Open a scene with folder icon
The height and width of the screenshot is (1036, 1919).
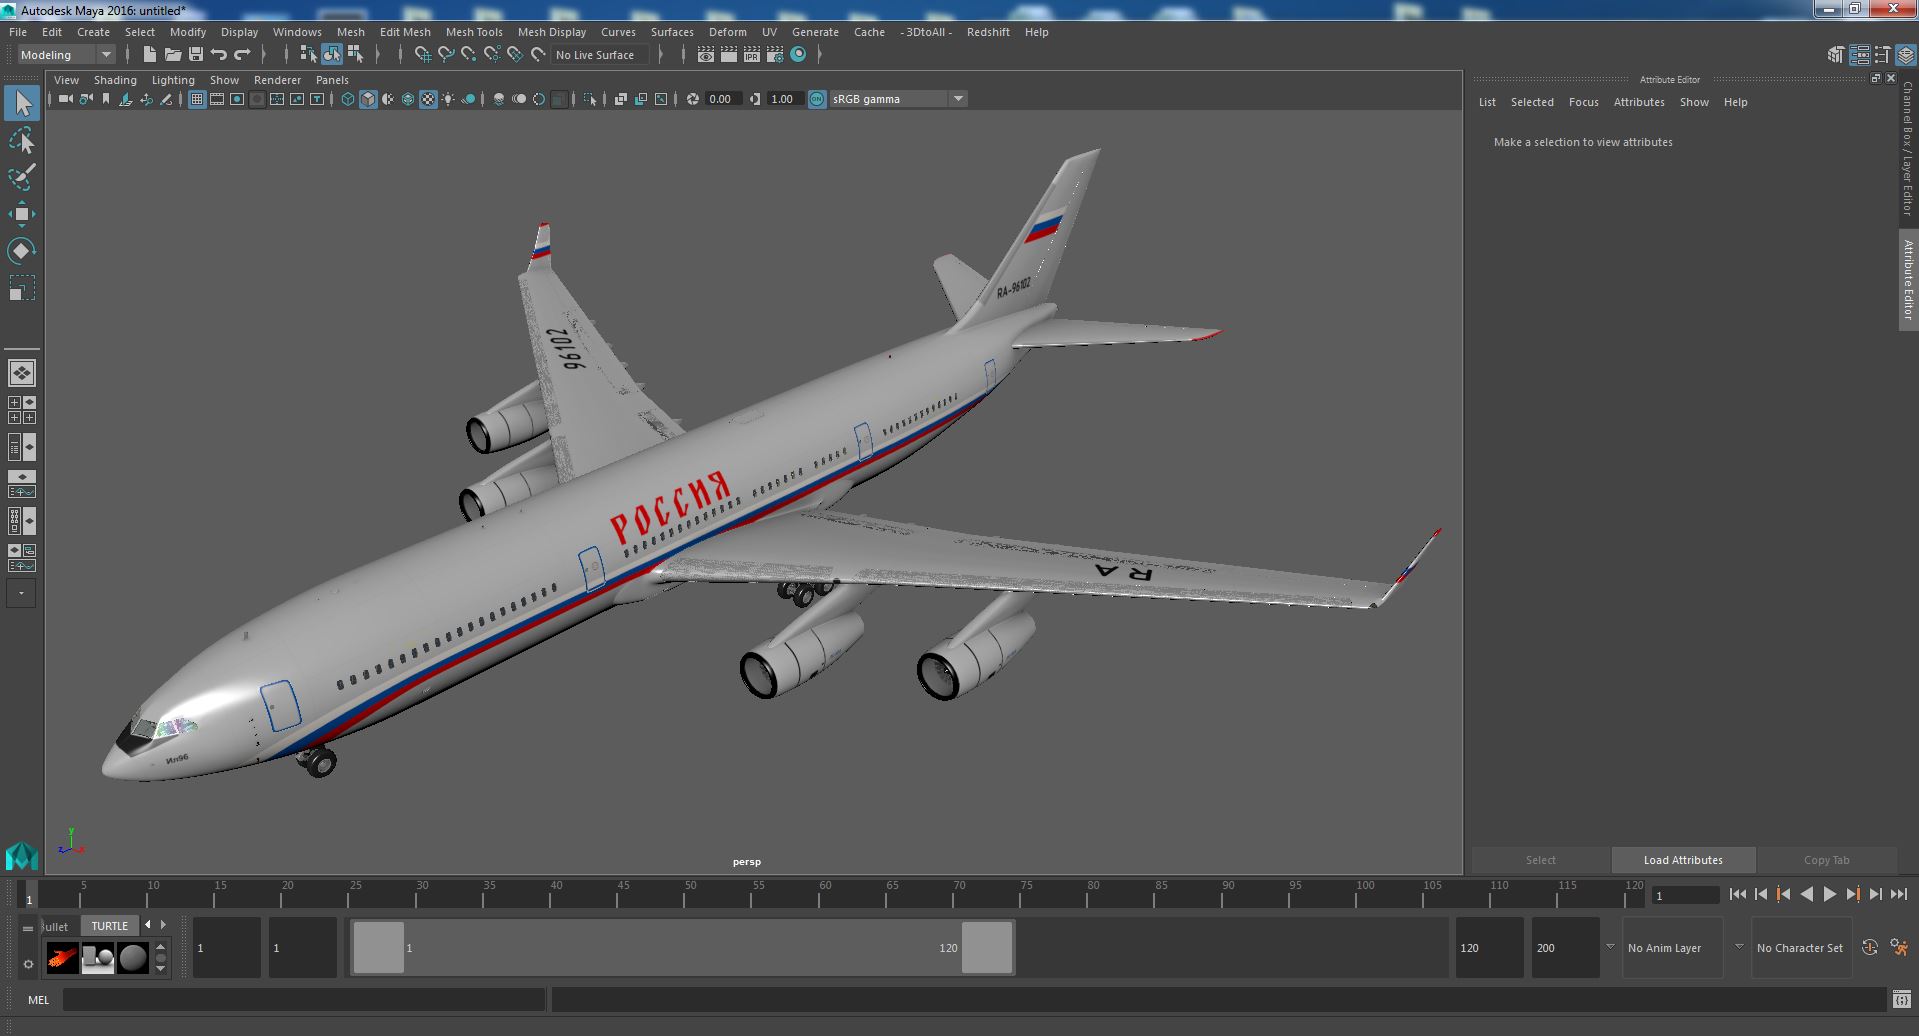point(173,54)
